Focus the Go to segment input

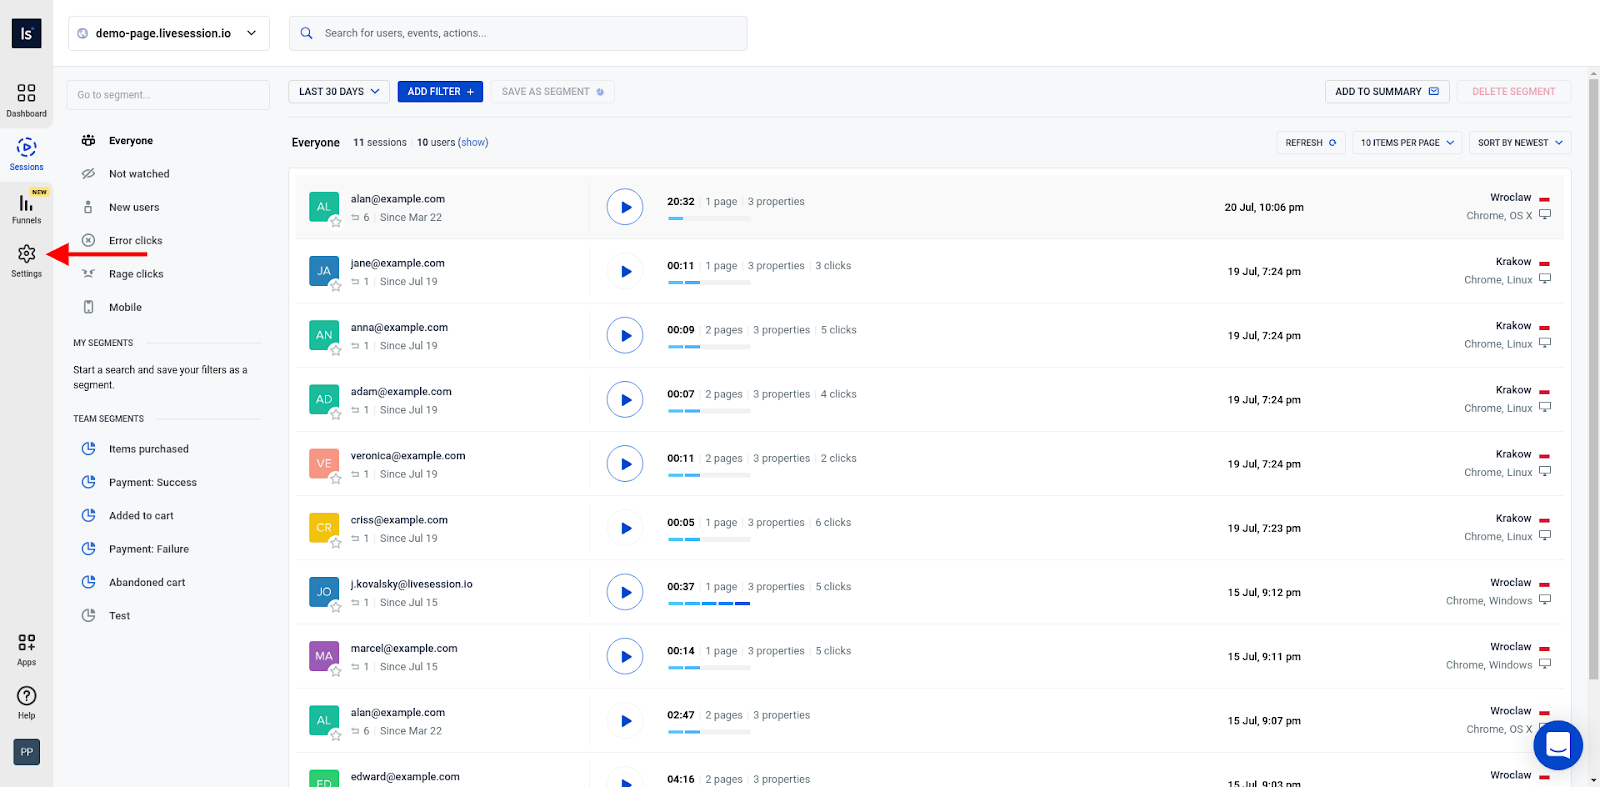coord(168,95)
